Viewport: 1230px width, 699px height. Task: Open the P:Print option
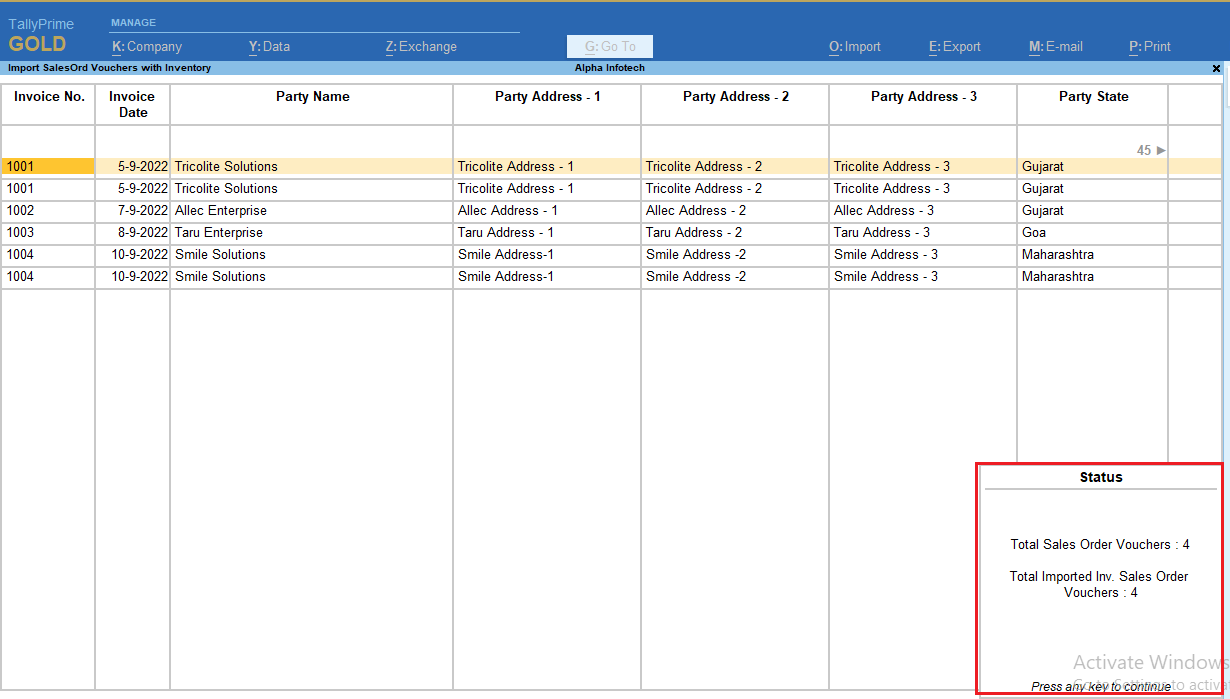pos(1149,46)
